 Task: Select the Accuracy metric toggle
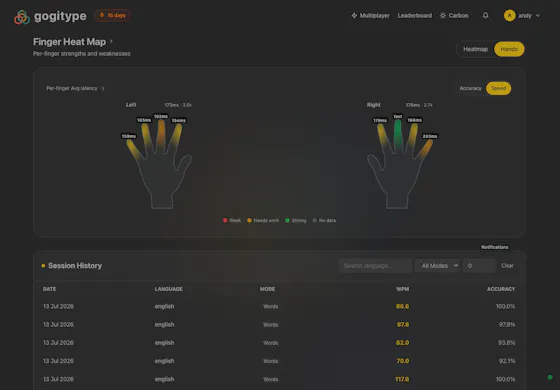pos(470,88)
